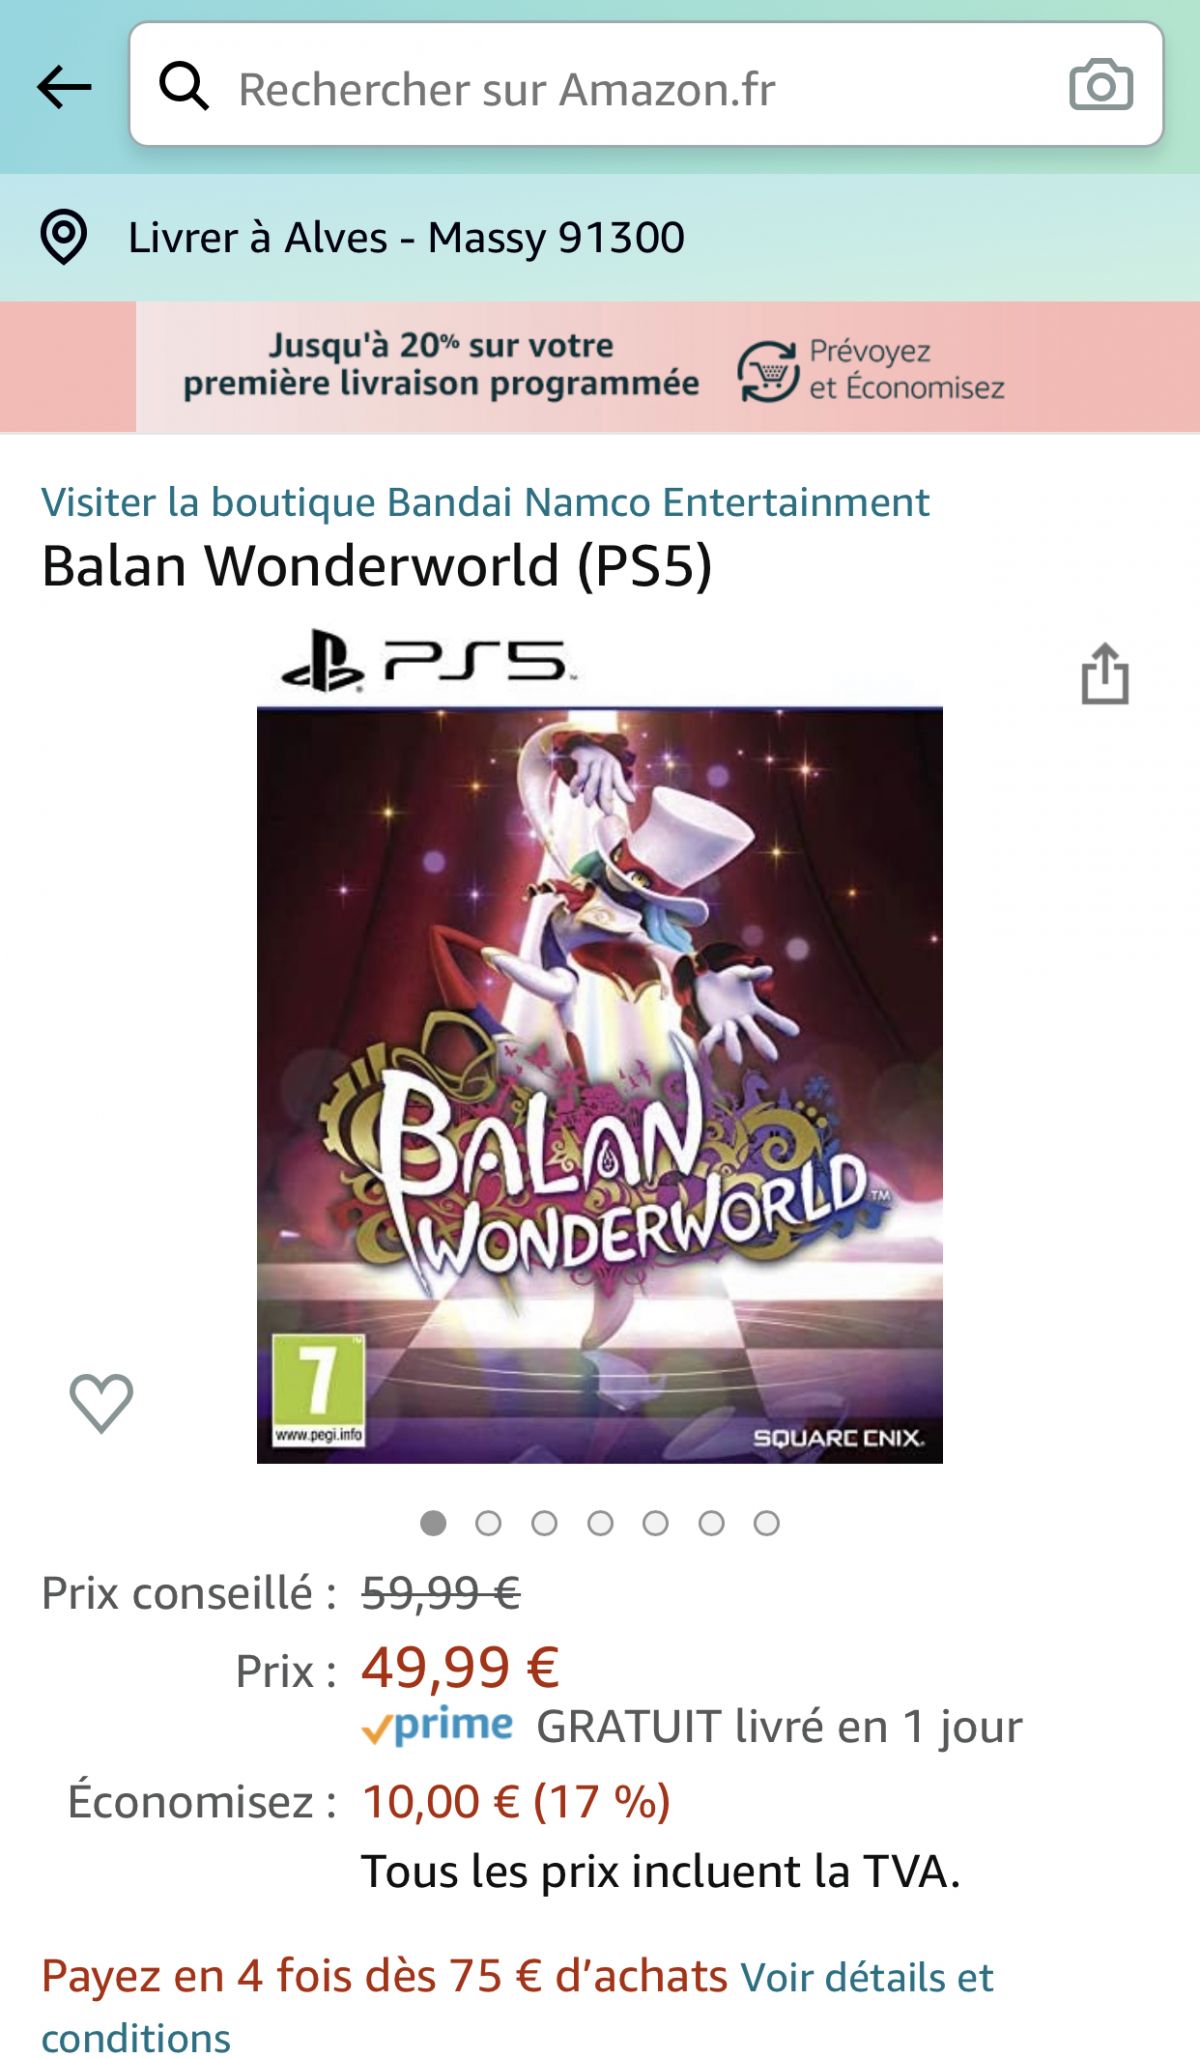Visit the Bandai Namco Entertainment store link
Viewport: 1200px width, 2058px height.
click(485, 502)
